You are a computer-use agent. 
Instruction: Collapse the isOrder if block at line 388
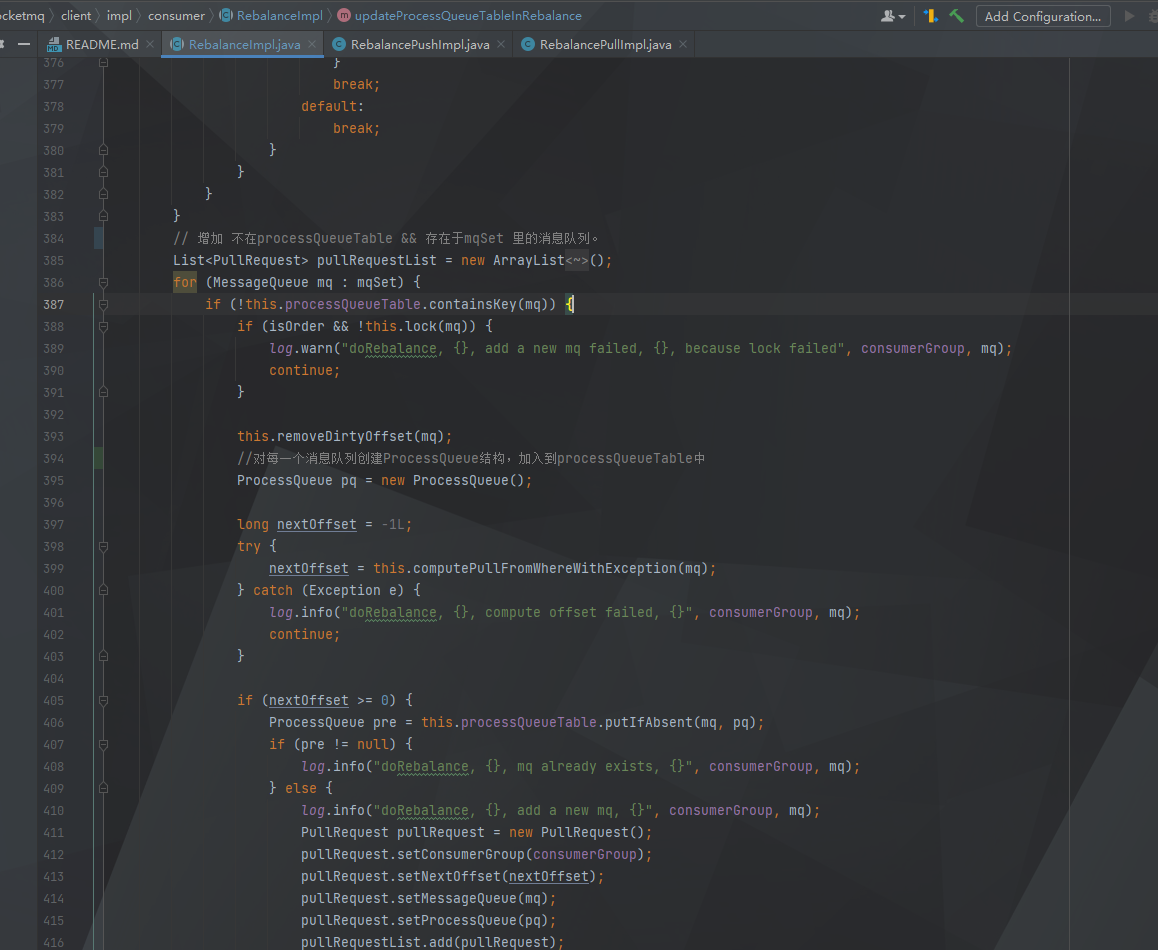[103, 326]
